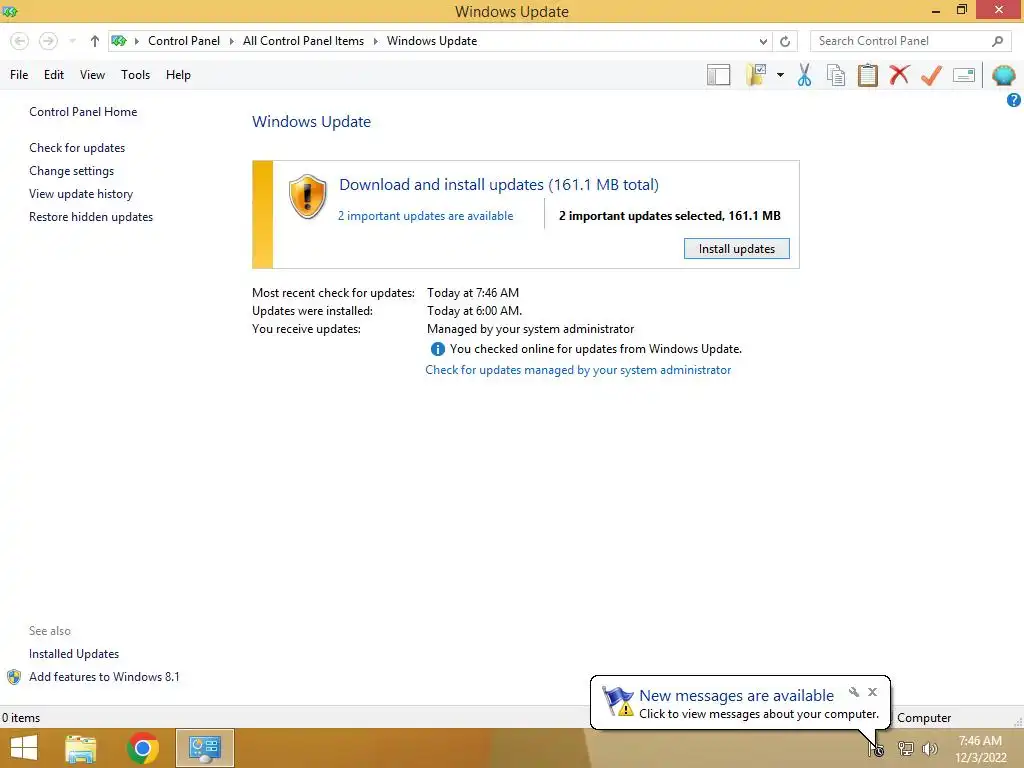Open the Help menu
Image resolution: width=1024 pixels, height=768 pixels.
click(x=178, y=75)
